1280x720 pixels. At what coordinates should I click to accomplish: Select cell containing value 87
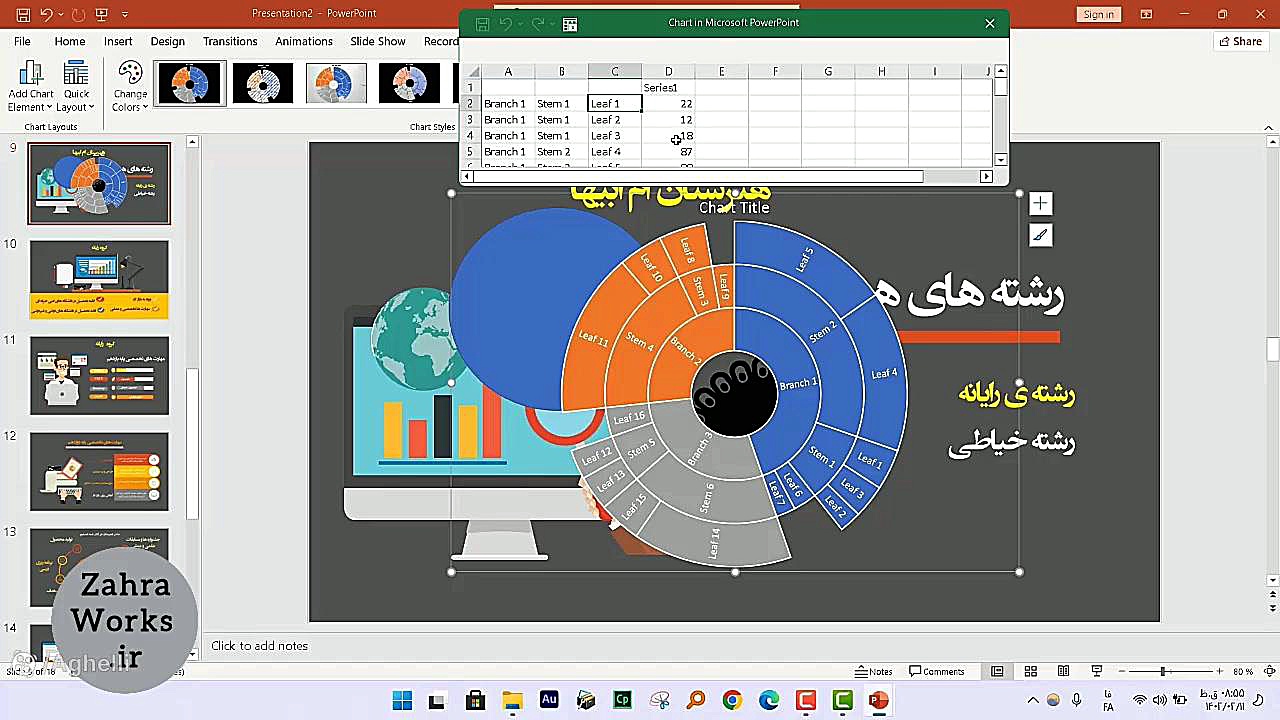(x=668, y=152)
